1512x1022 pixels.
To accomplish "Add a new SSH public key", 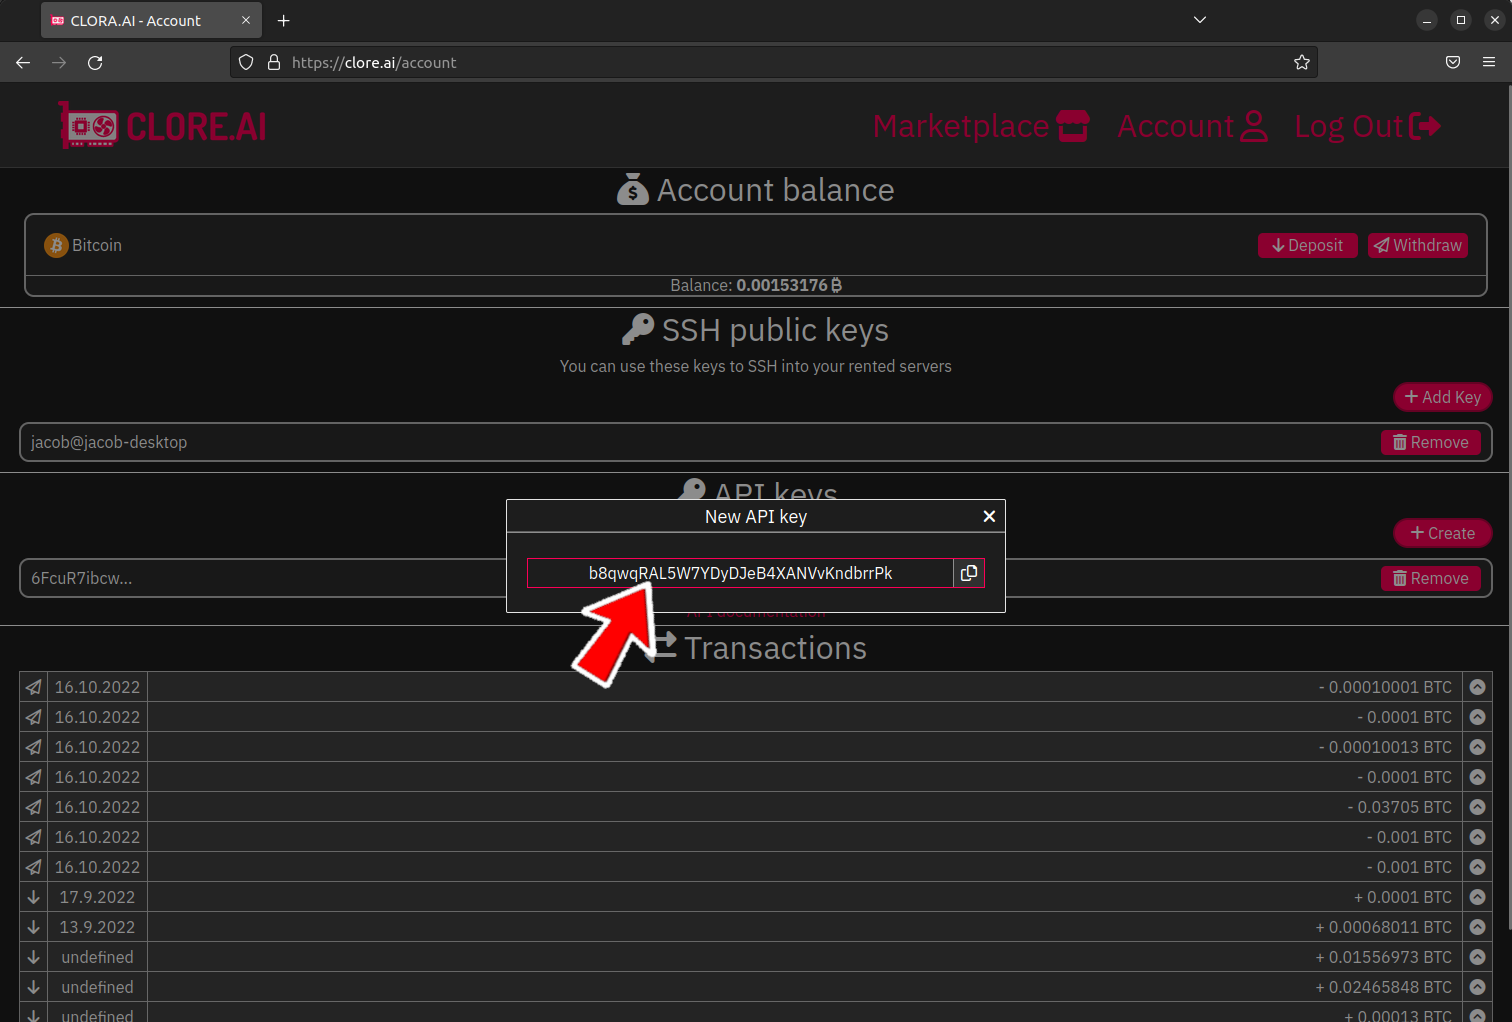I will tap(1442, 396).
